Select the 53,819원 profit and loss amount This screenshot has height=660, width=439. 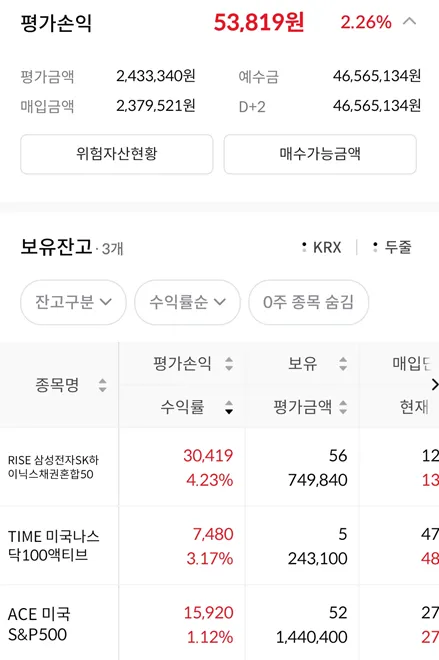click(259, 22)
